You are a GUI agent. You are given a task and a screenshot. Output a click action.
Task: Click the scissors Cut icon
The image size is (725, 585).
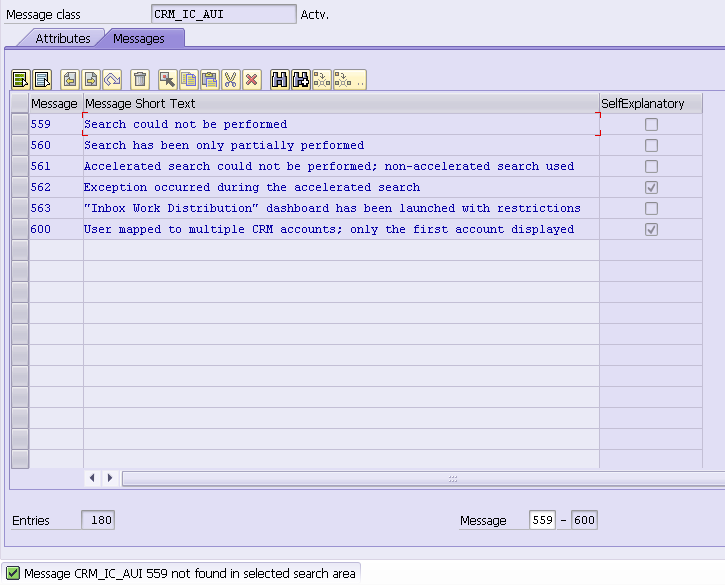pyautogui.click(x=231, y=80)
